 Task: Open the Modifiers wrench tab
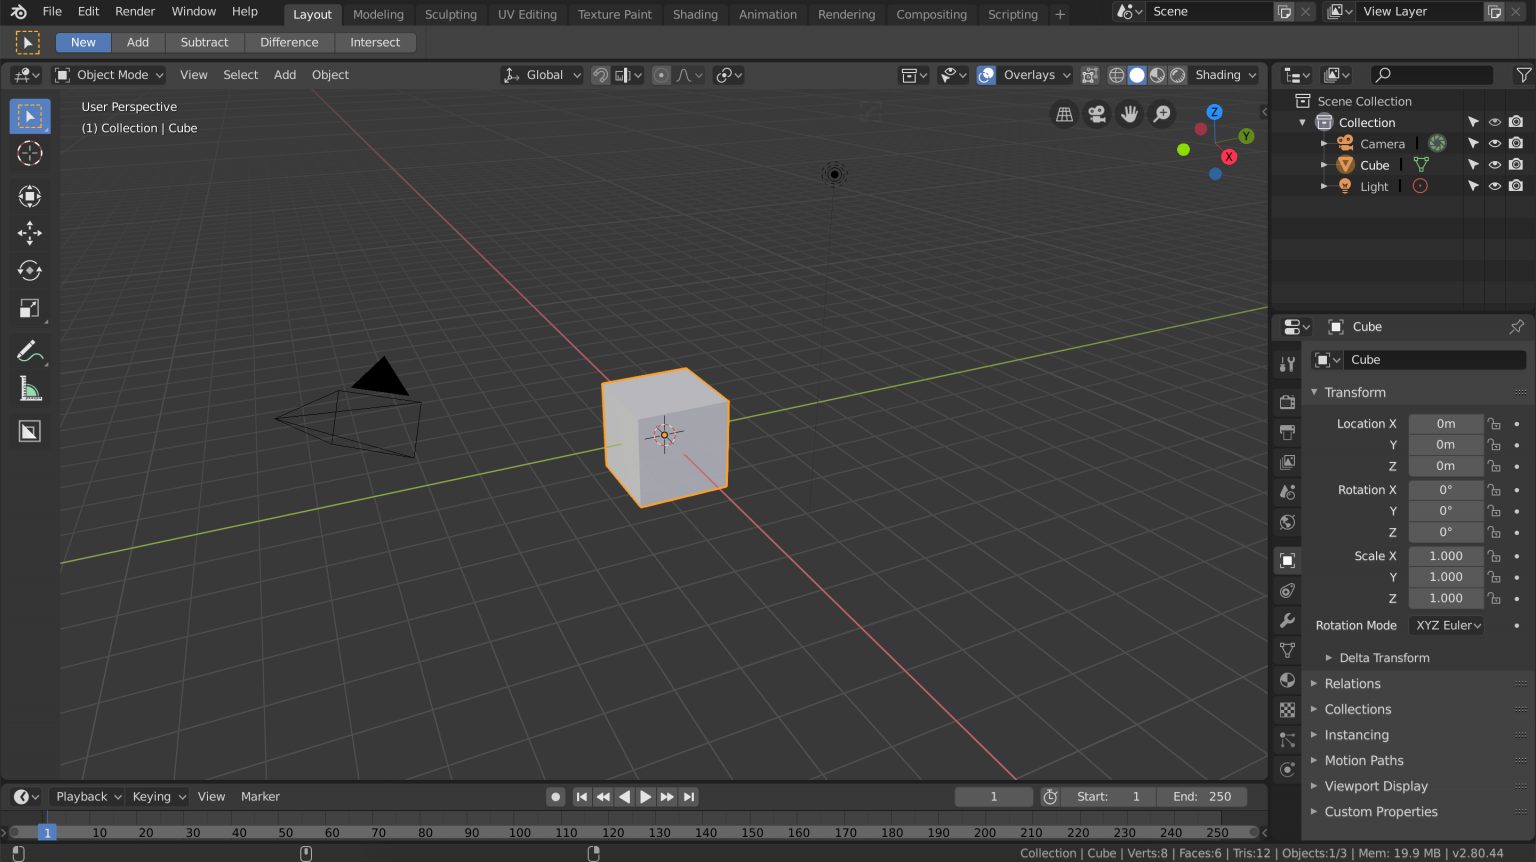tap(1287, 620)
